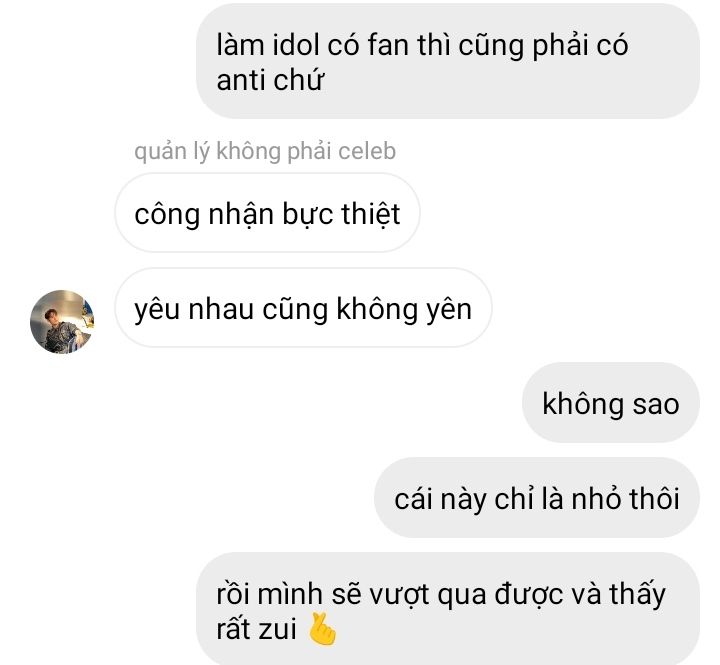The width and height of the screenshot is (720, 665).
Task: Select the 'yêu nhau cũng không yên' bubble
Action: click(x=303, y=308)
